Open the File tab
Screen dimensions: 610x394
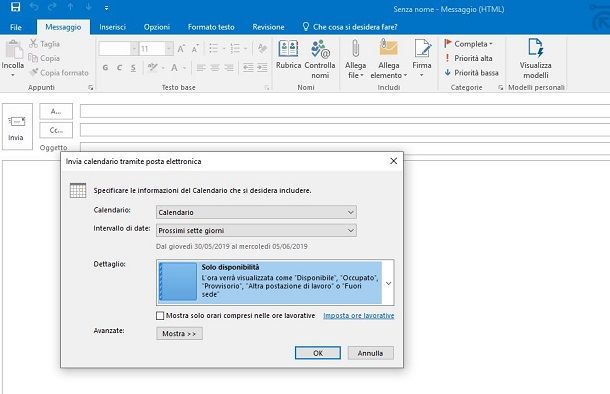[x=16, y=27]
